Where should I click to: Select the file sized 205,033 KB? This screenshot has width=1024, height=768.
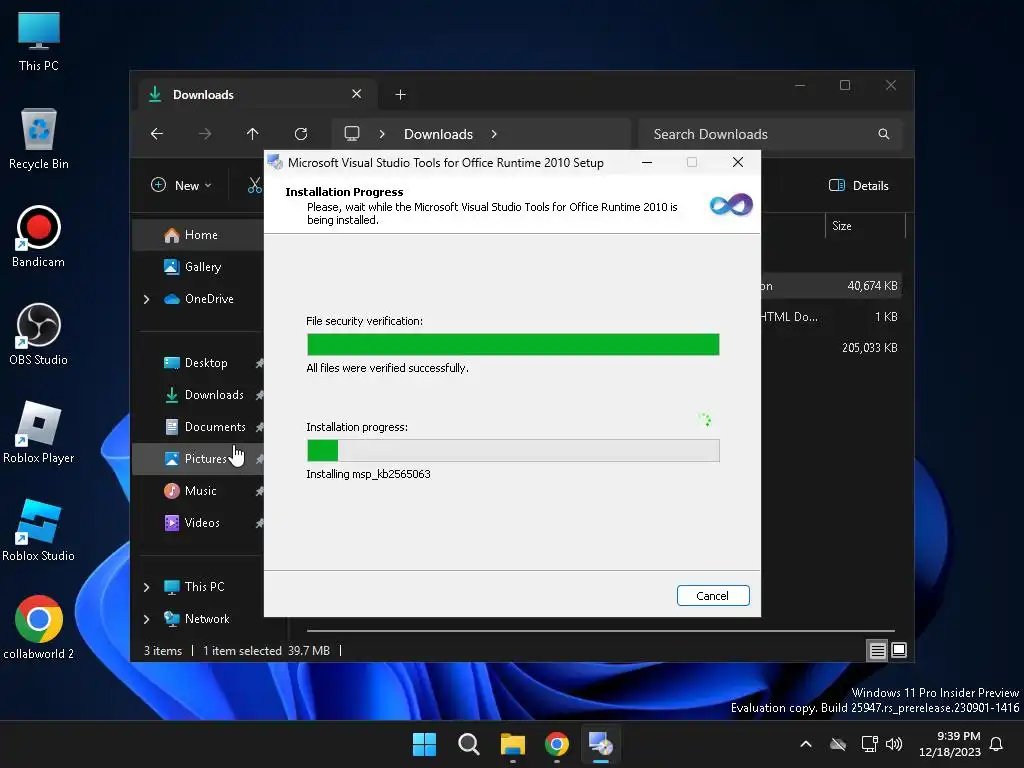pyautogui.click(x=831, y=347)
